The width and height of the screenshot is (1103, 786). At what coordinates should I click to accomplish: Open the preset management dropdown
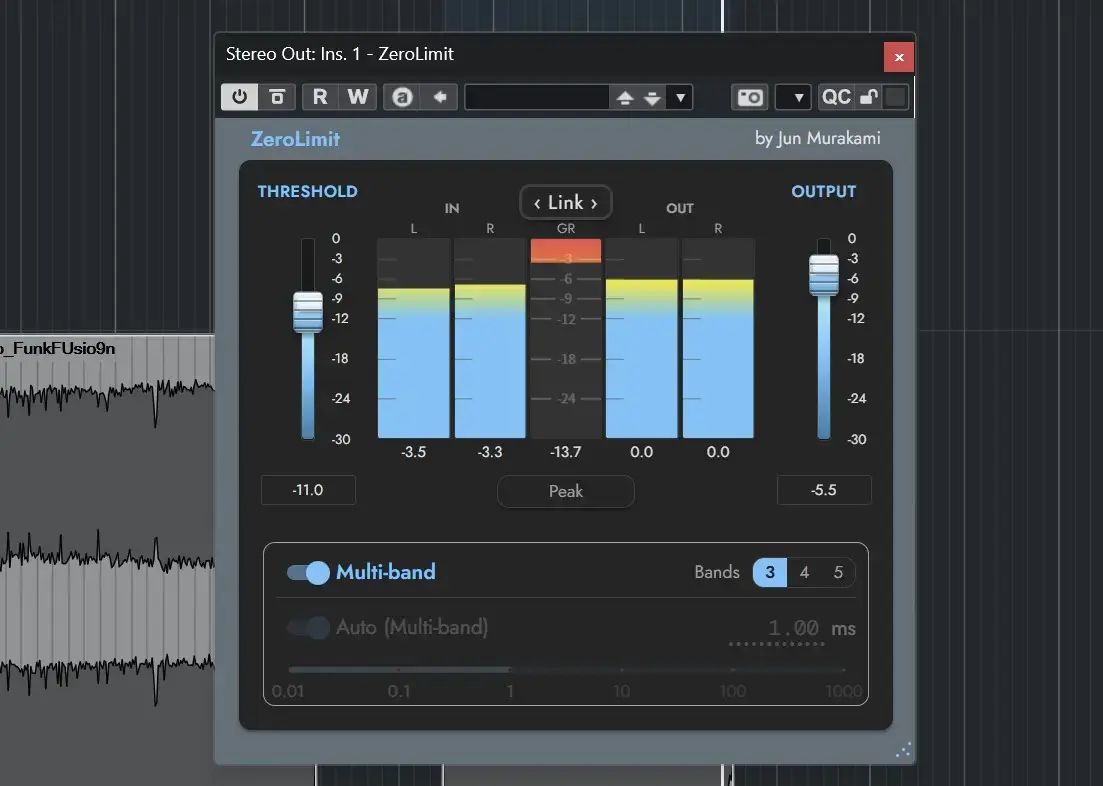(680, 96)
